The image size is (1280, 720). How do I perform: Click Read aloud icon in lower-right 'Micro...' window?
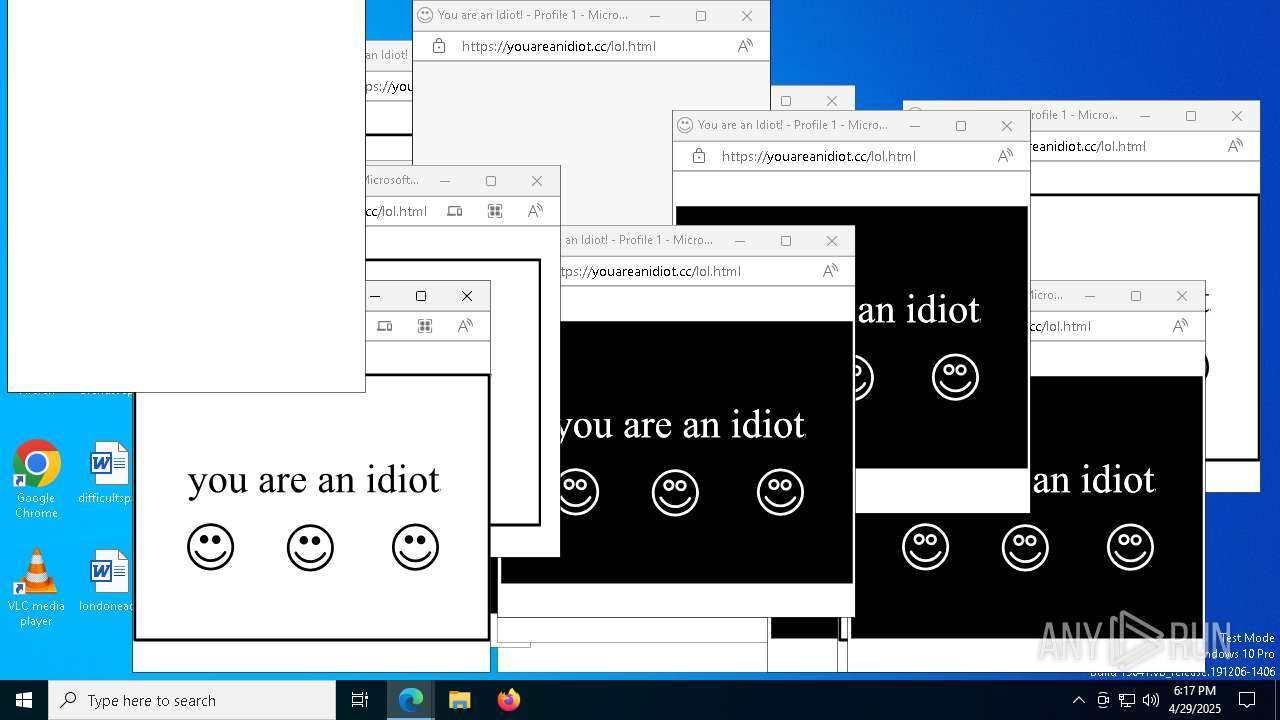tap(1180, 326)
